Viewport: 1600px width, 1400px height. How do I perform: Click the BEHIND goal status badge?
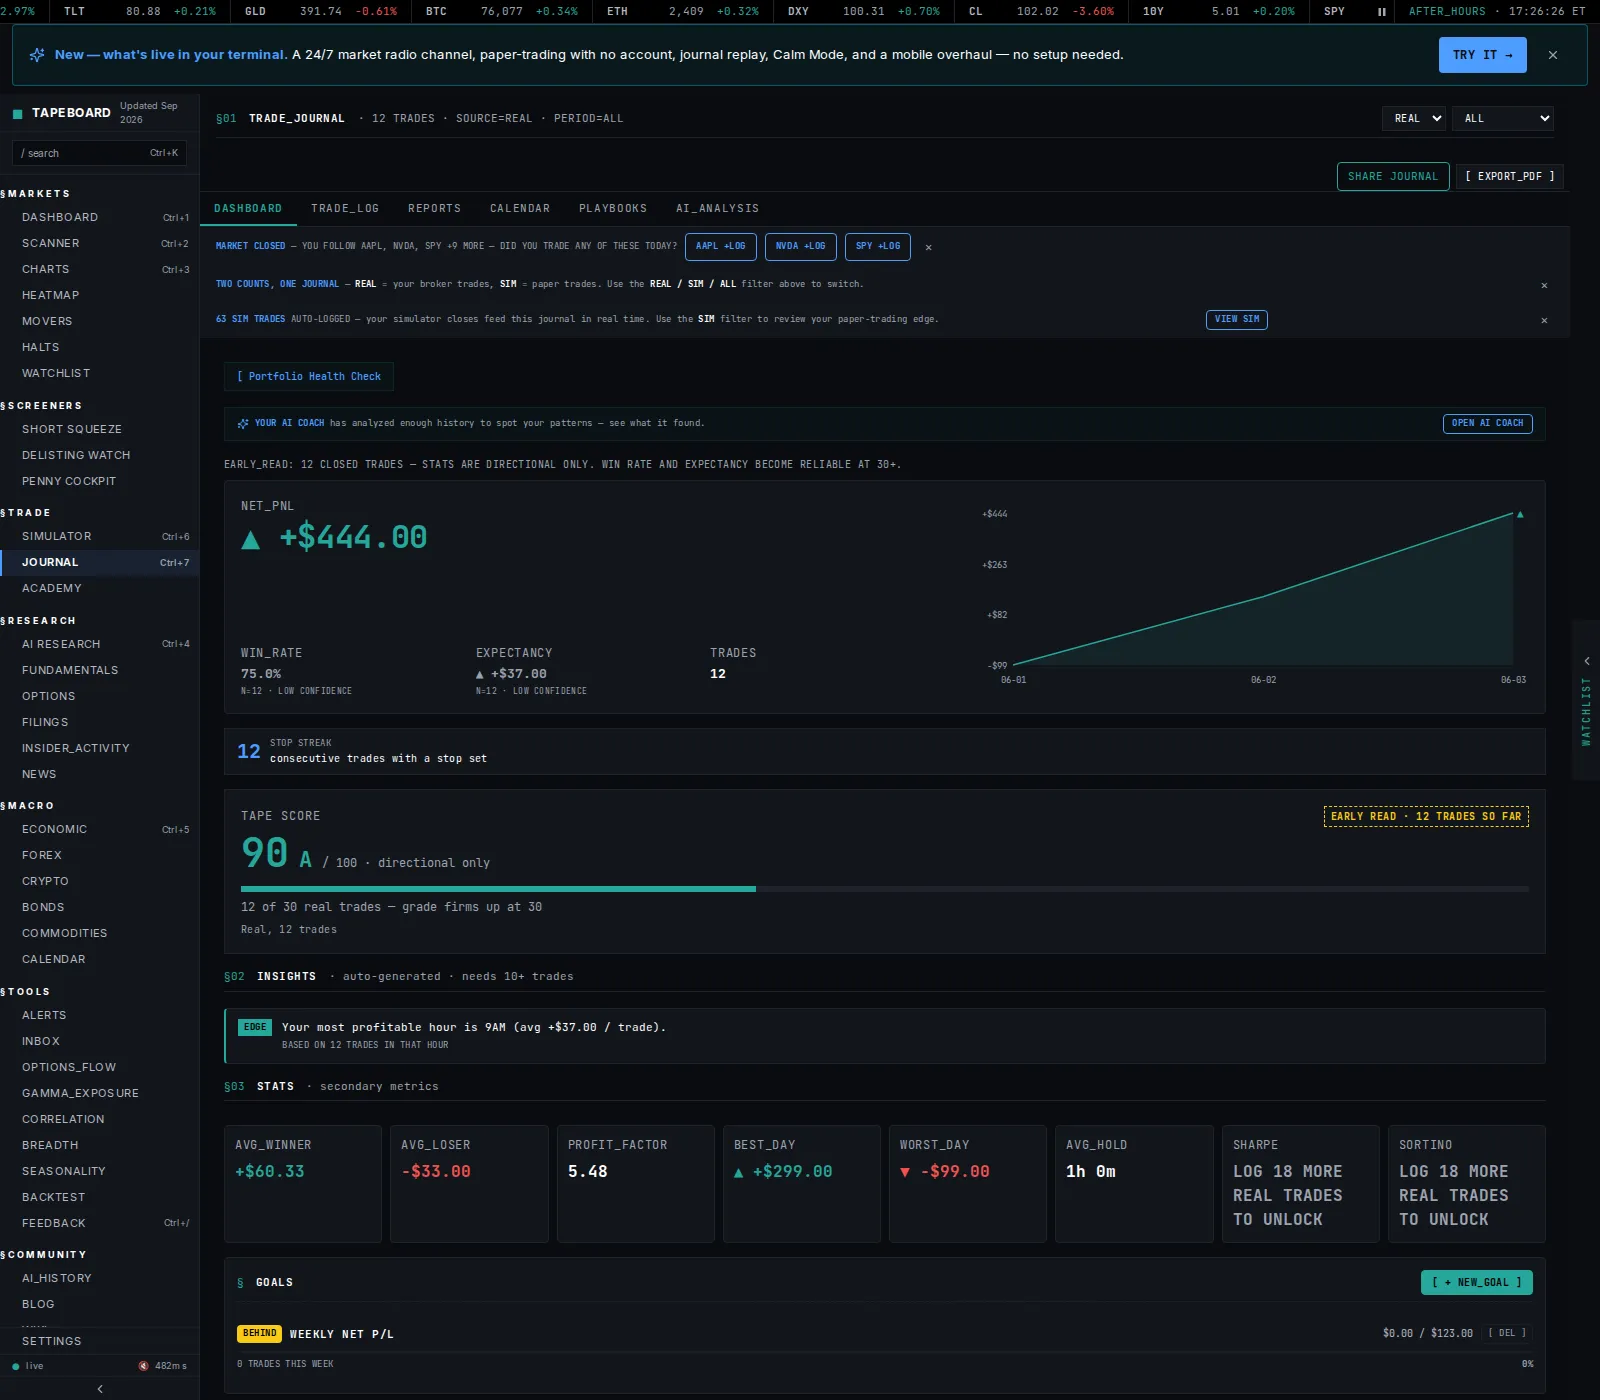point(259,1333)
